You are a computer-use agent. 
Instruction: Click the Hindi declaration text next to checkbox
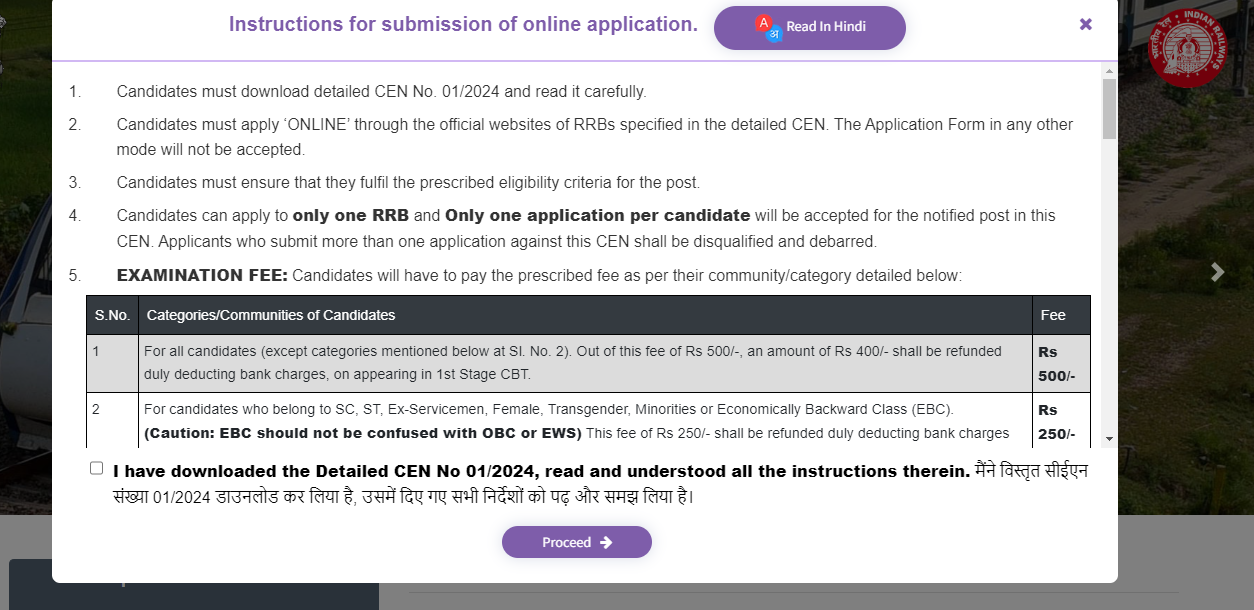pos(403,496)
